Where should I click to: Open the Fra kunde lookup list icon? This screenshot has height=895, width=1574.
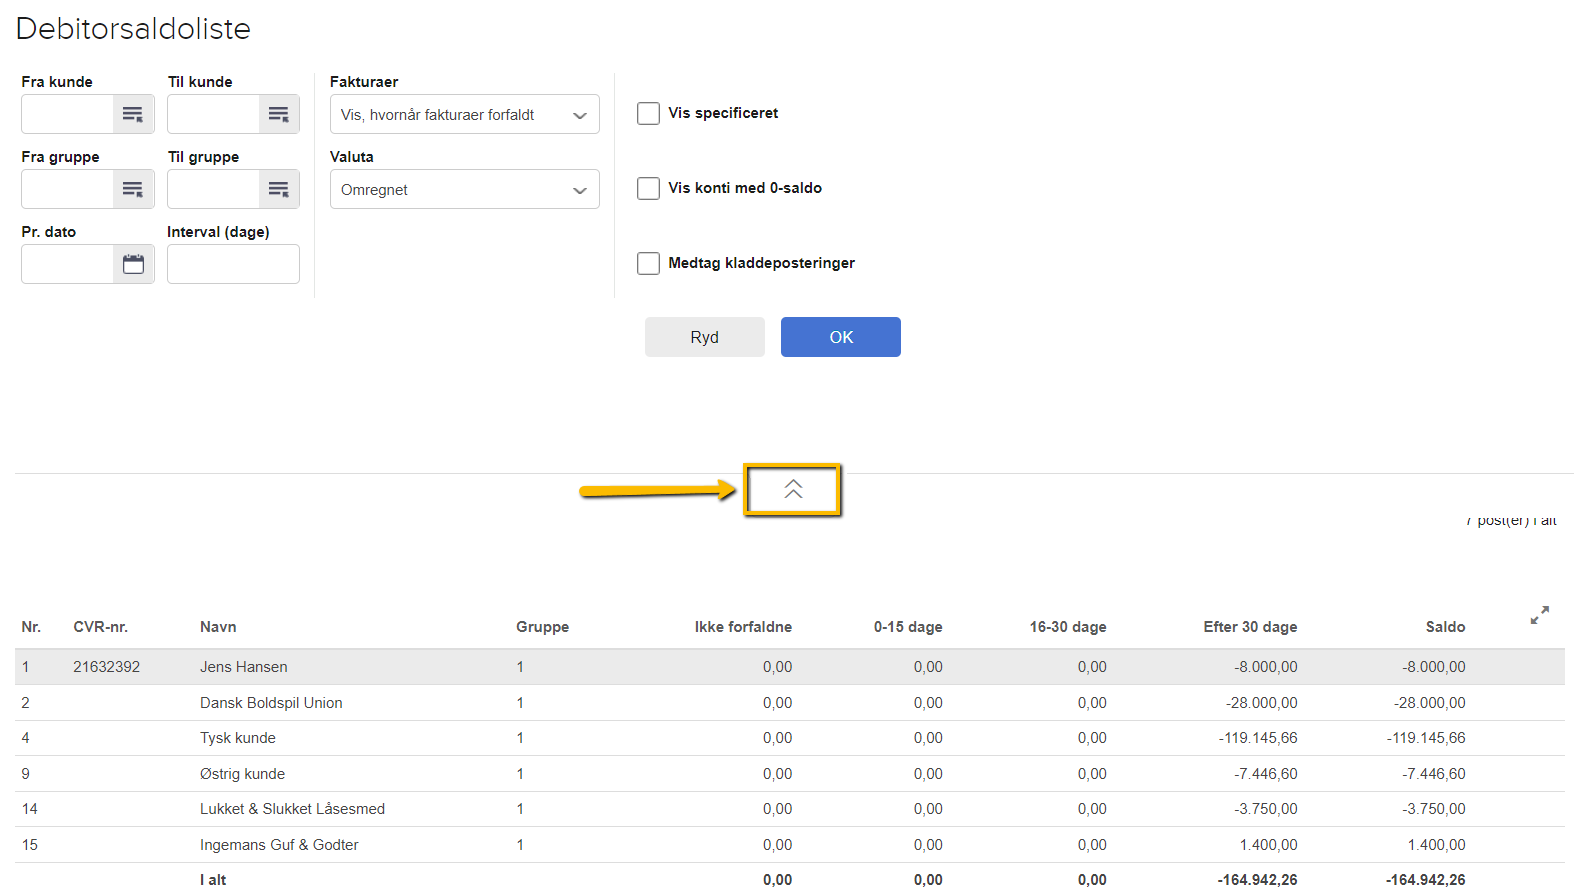click(x=133, y=114)
